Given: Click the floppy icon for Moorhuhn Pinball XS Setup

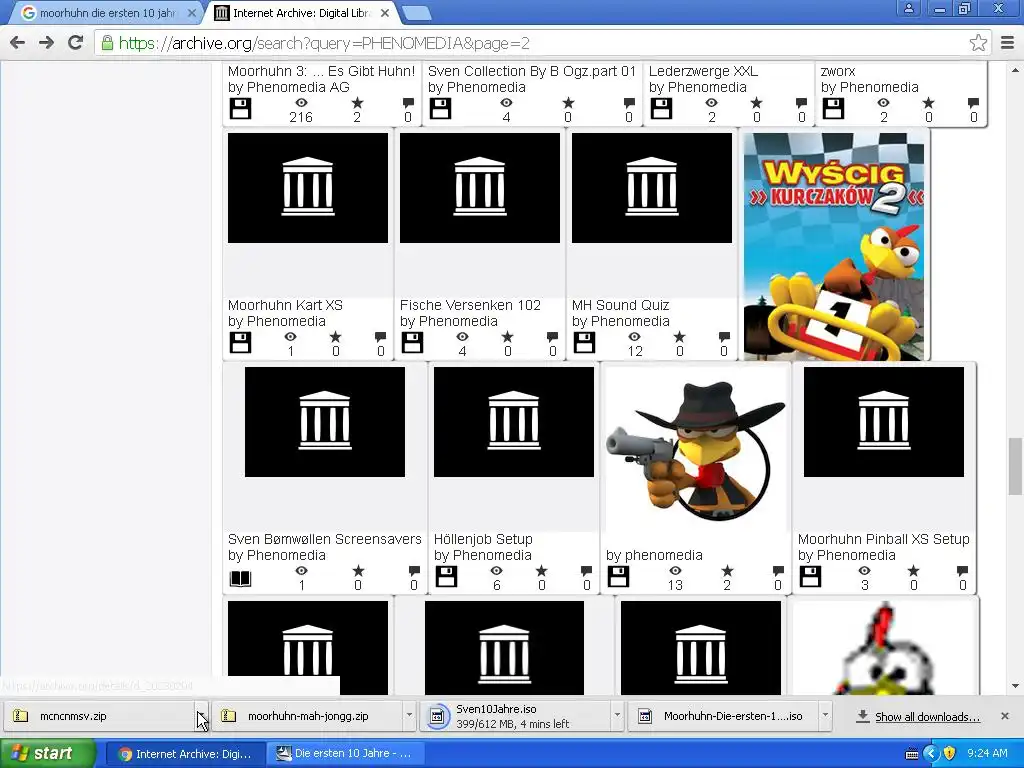Looking at the screenshot, I should [810, 577].
